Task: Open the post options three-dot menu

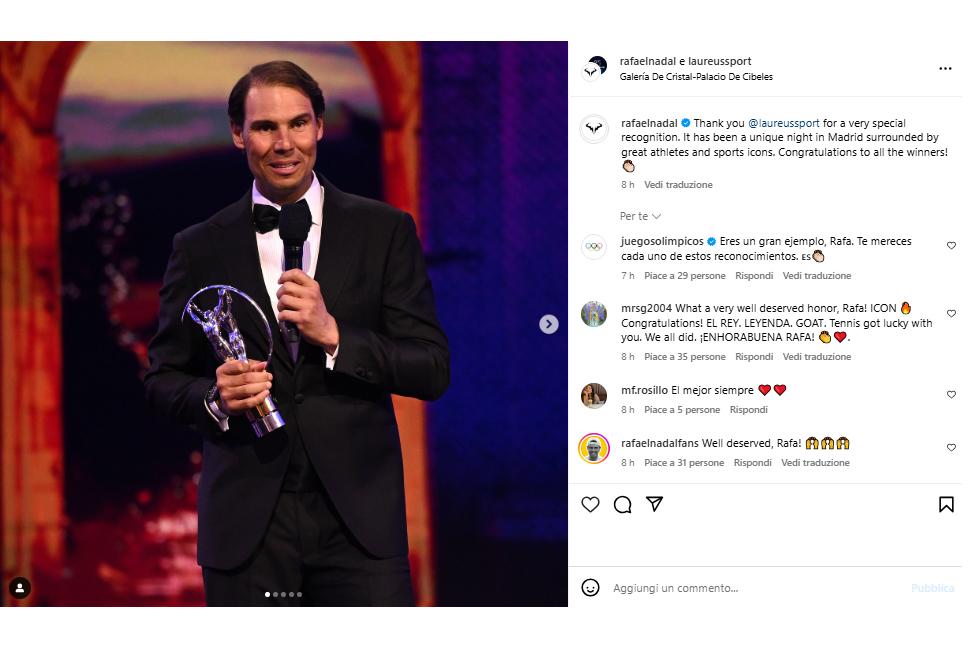Action: coord(945,68)
